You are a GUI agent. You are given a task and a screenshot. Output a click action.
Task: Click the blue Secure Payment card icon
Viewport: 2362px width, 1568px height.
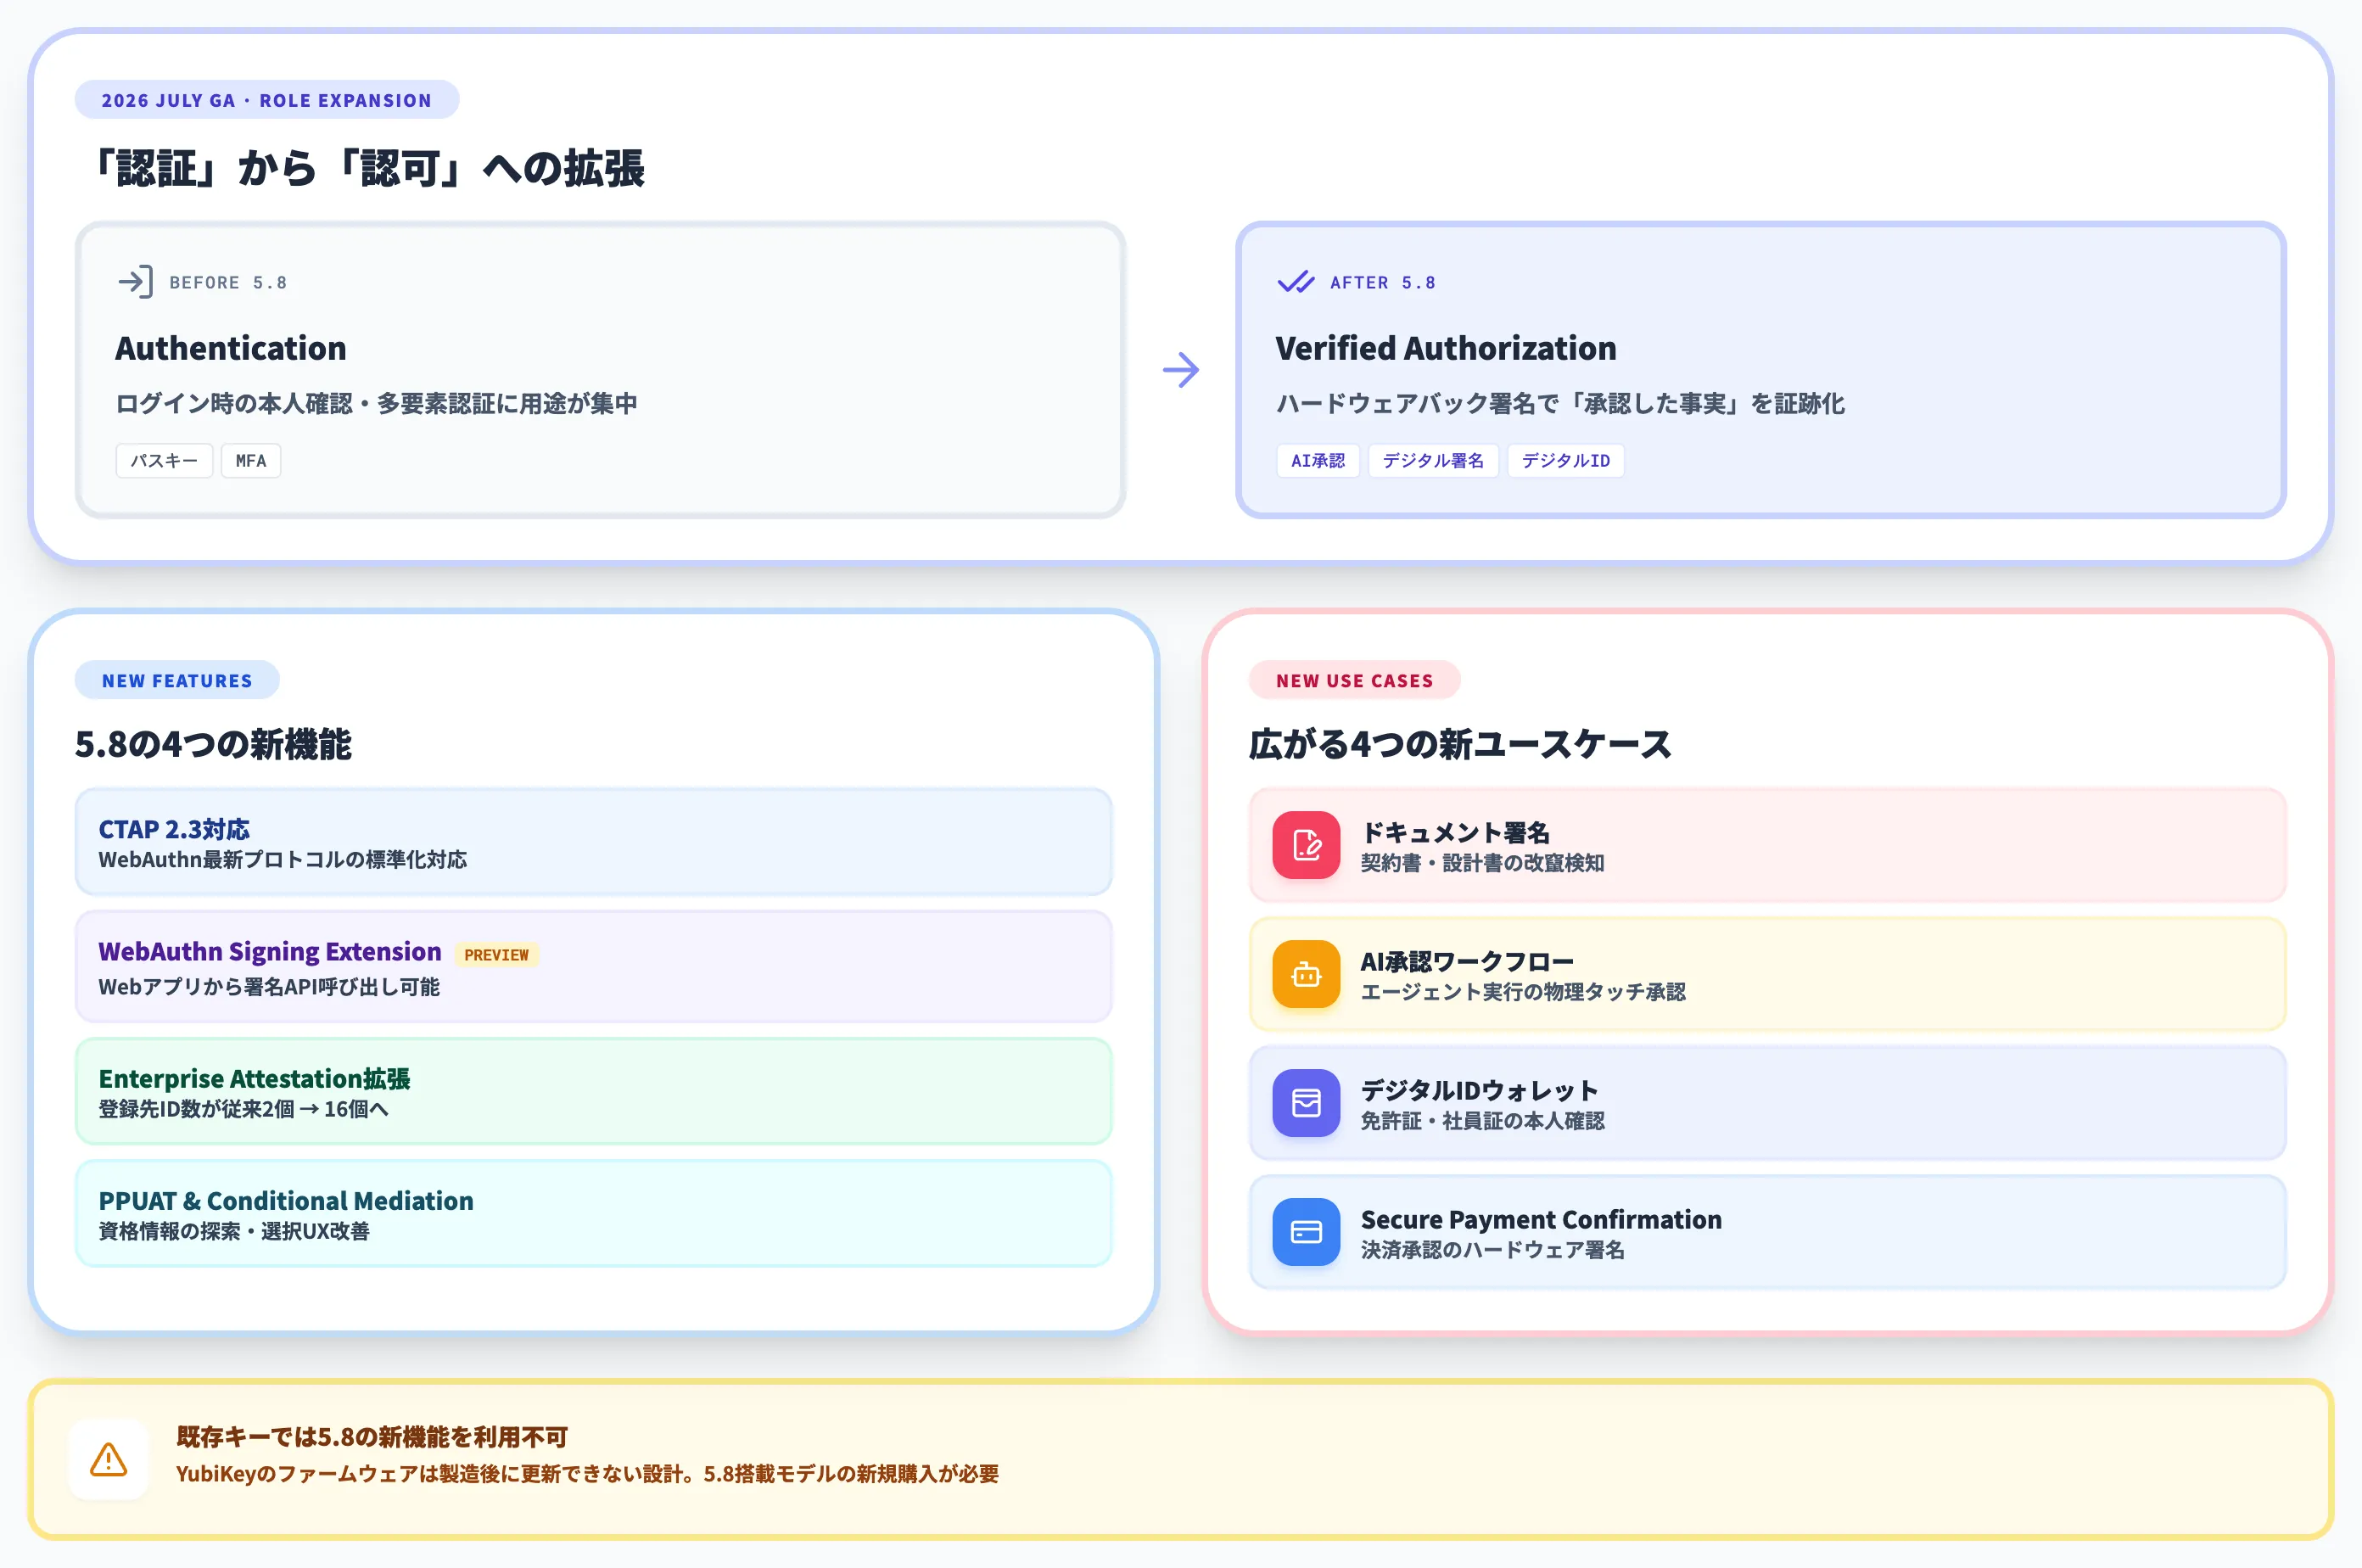[x=1306, y=1232]
